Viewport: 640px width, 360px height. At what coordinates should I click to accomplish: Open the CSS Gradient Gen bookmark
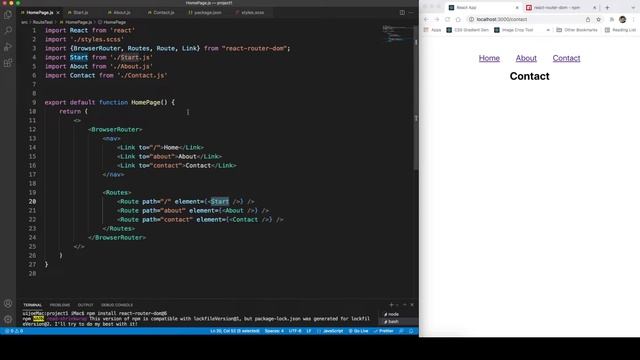pyautogui.click(x=467, y=30)
